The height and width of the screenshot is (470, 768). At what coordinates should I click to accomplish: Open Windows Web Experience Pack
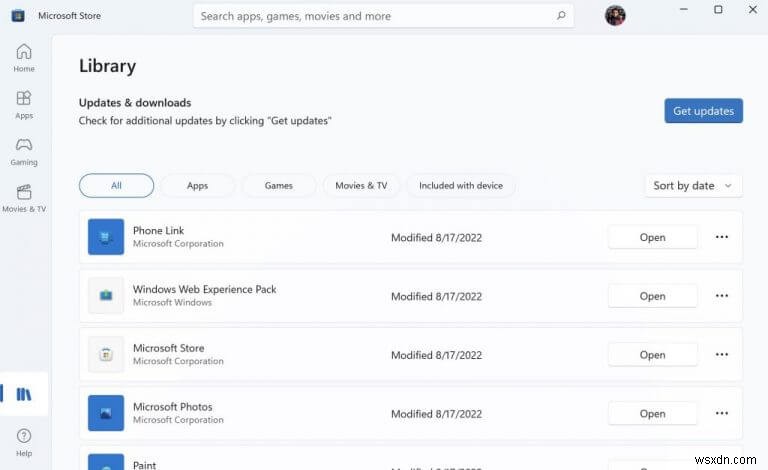click(x=652, y=296)
